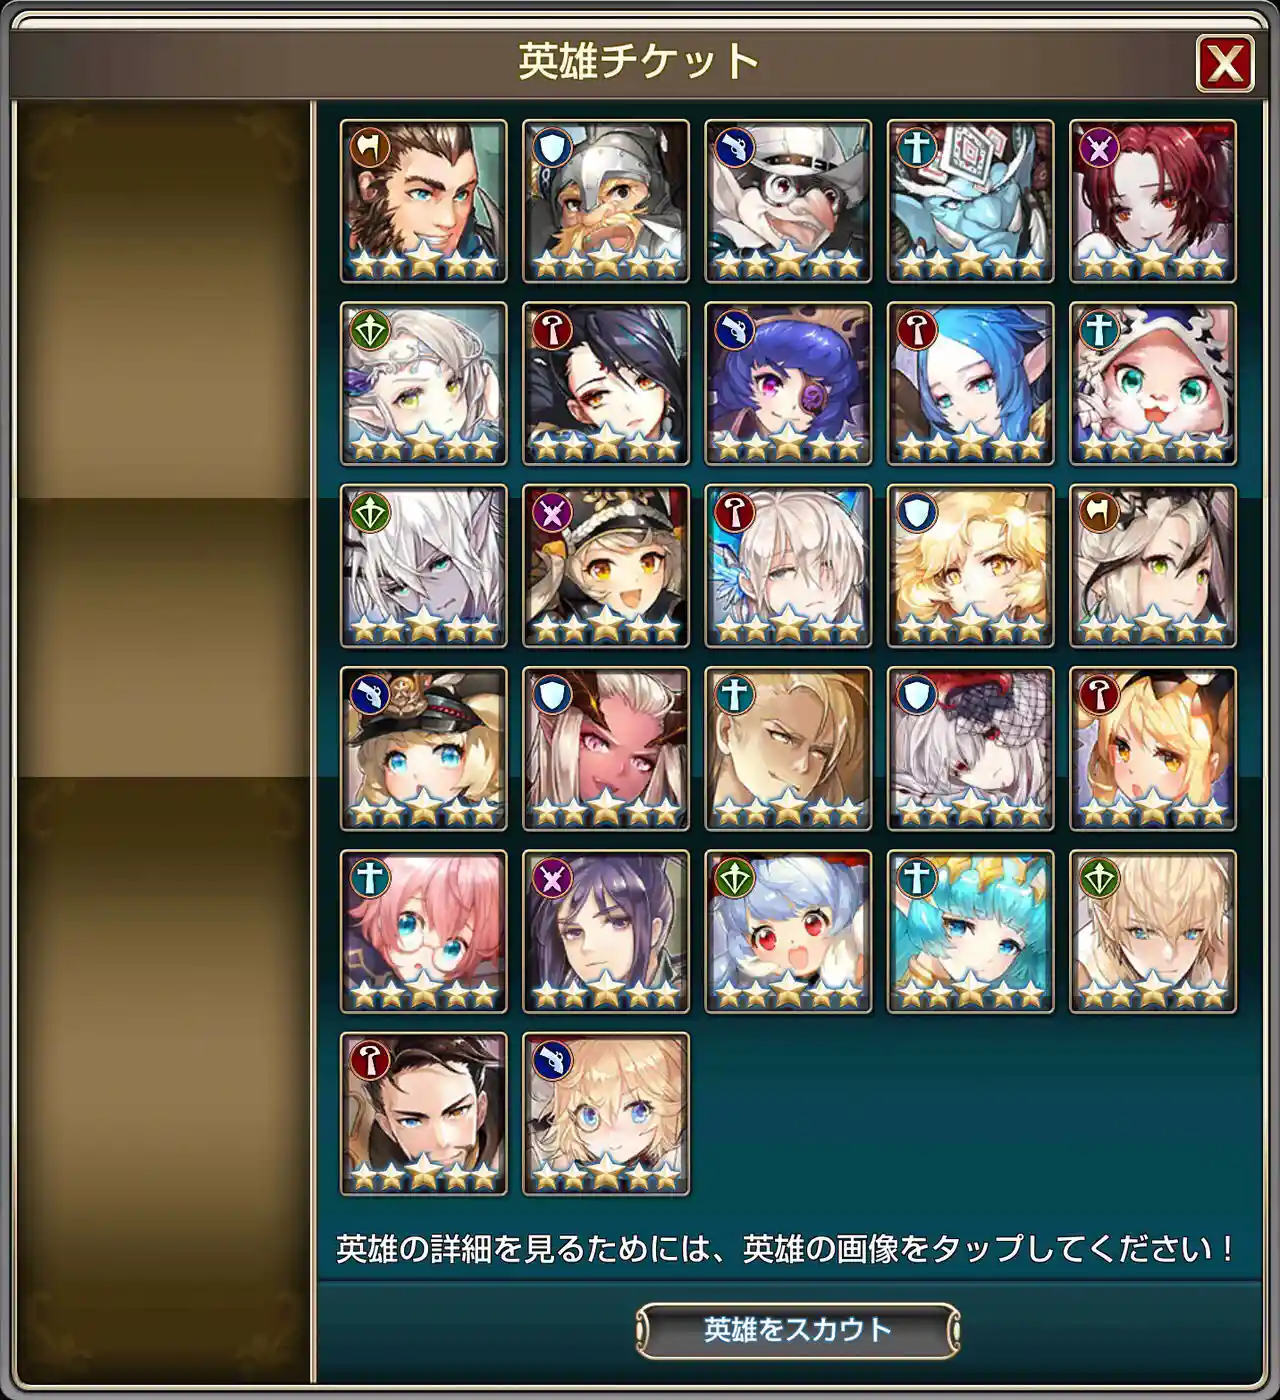This screenshot has width=1280, height=1400.
Task: Click the 英雄をスカウト button
Action: [x=798, y=1330]
